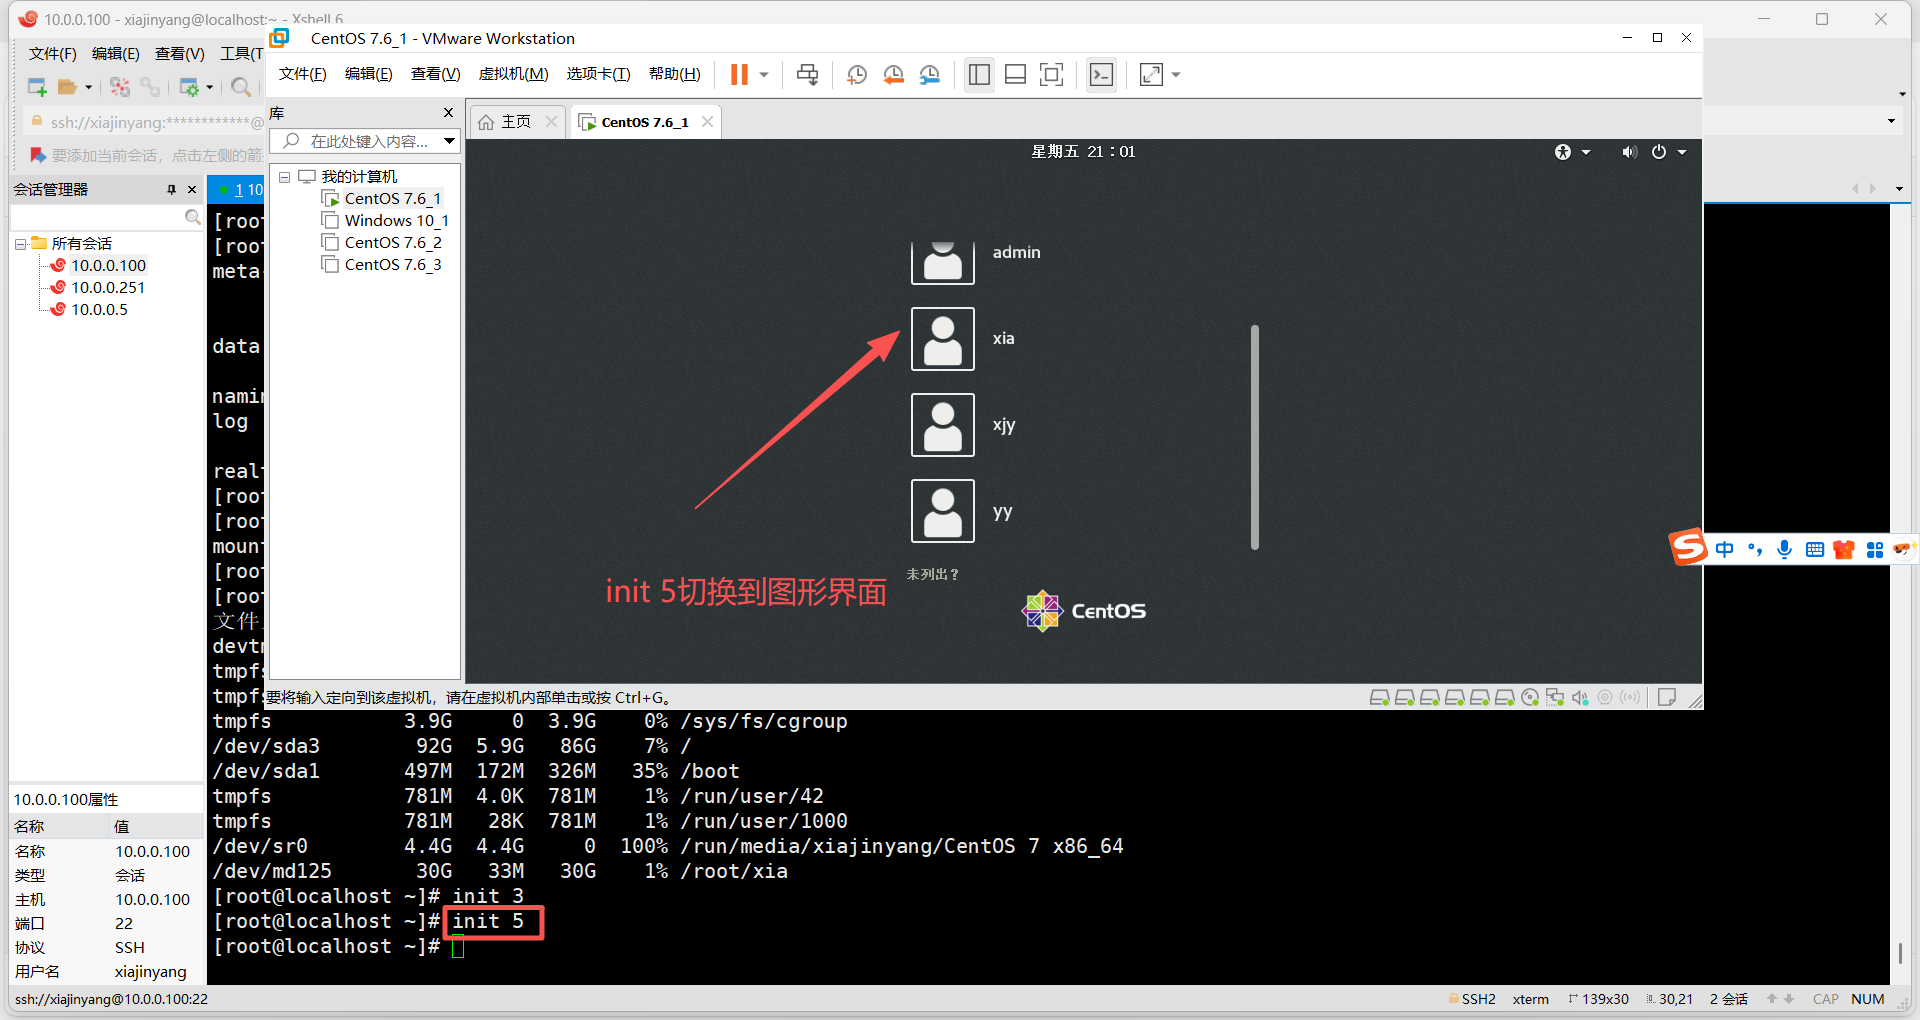Open the library search filter dropdown

pyautogui.click(x=449, y=141)
